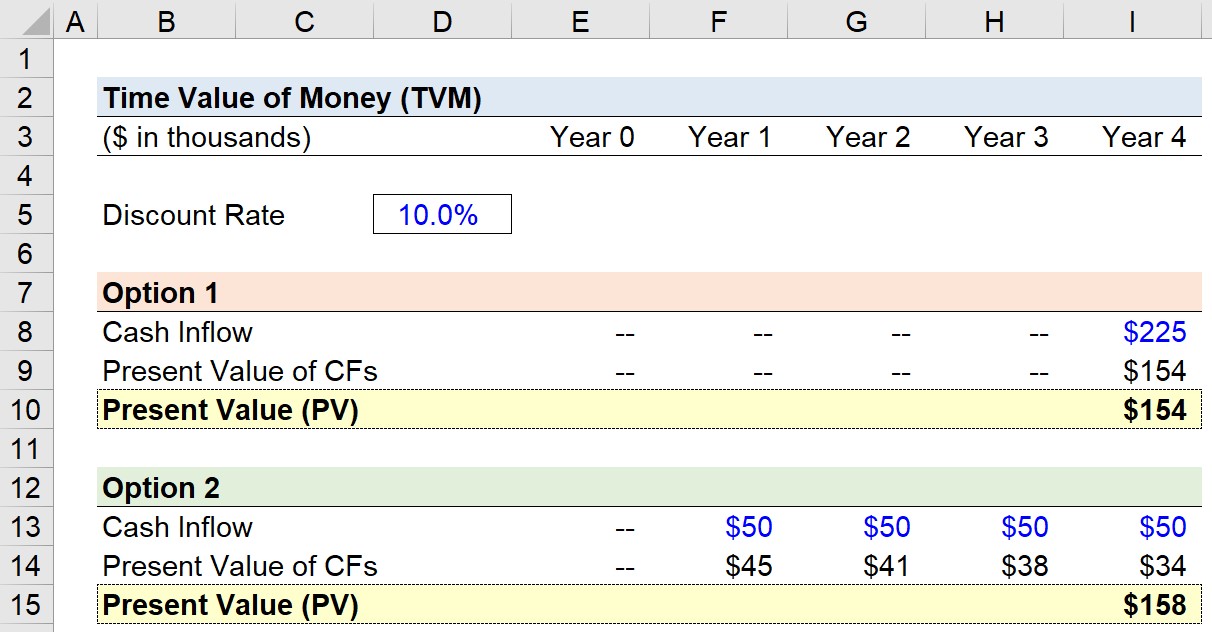Select row 5 header

(x=27, y=214)
